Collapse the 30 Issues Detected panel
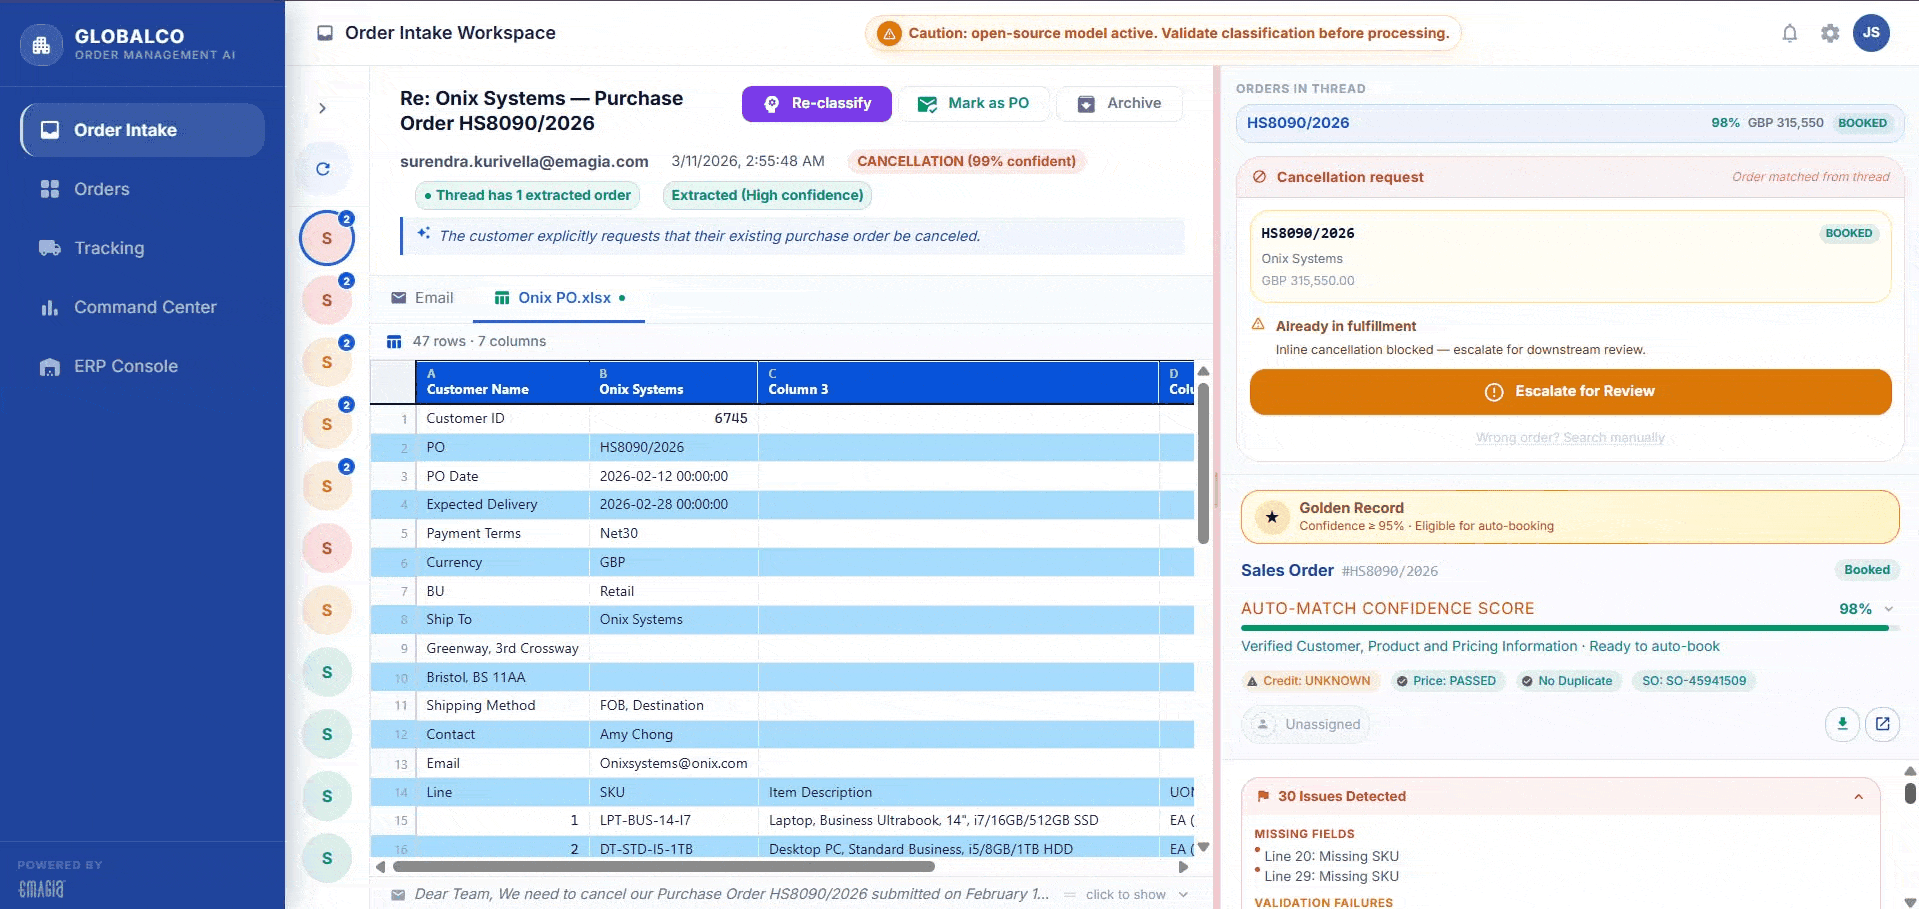The width and height of the screenshot is (1919, 909). [x=1858, y=796]
